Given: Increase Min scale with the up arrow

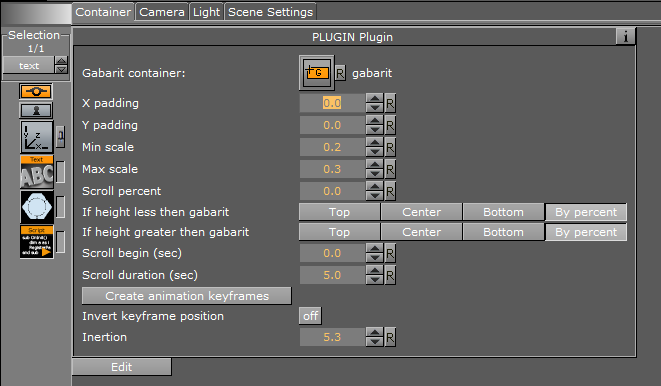Looking at the screenshot, I should coord(374,142).
